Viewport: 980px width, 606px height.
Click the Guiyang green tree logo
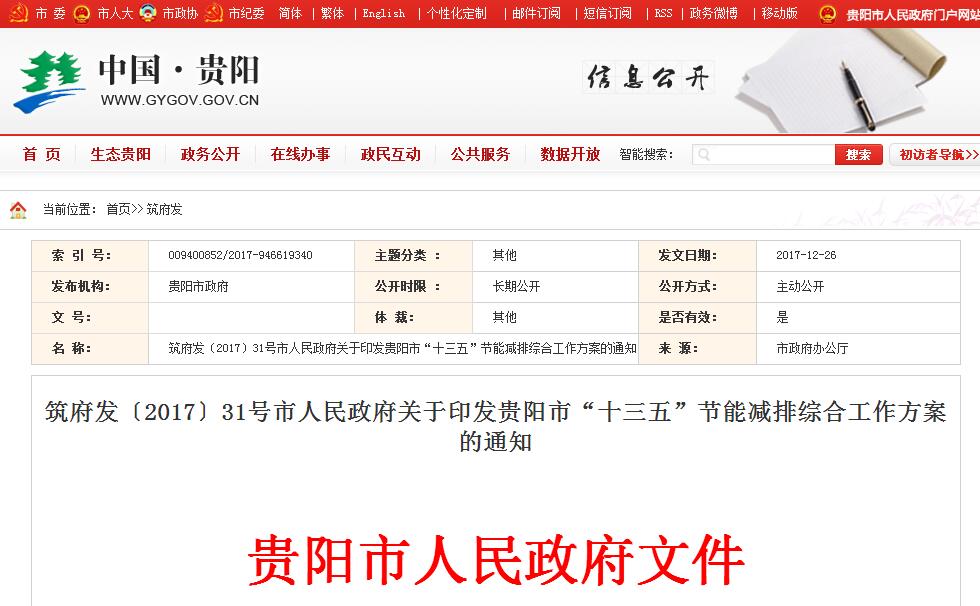click(49, 82)
